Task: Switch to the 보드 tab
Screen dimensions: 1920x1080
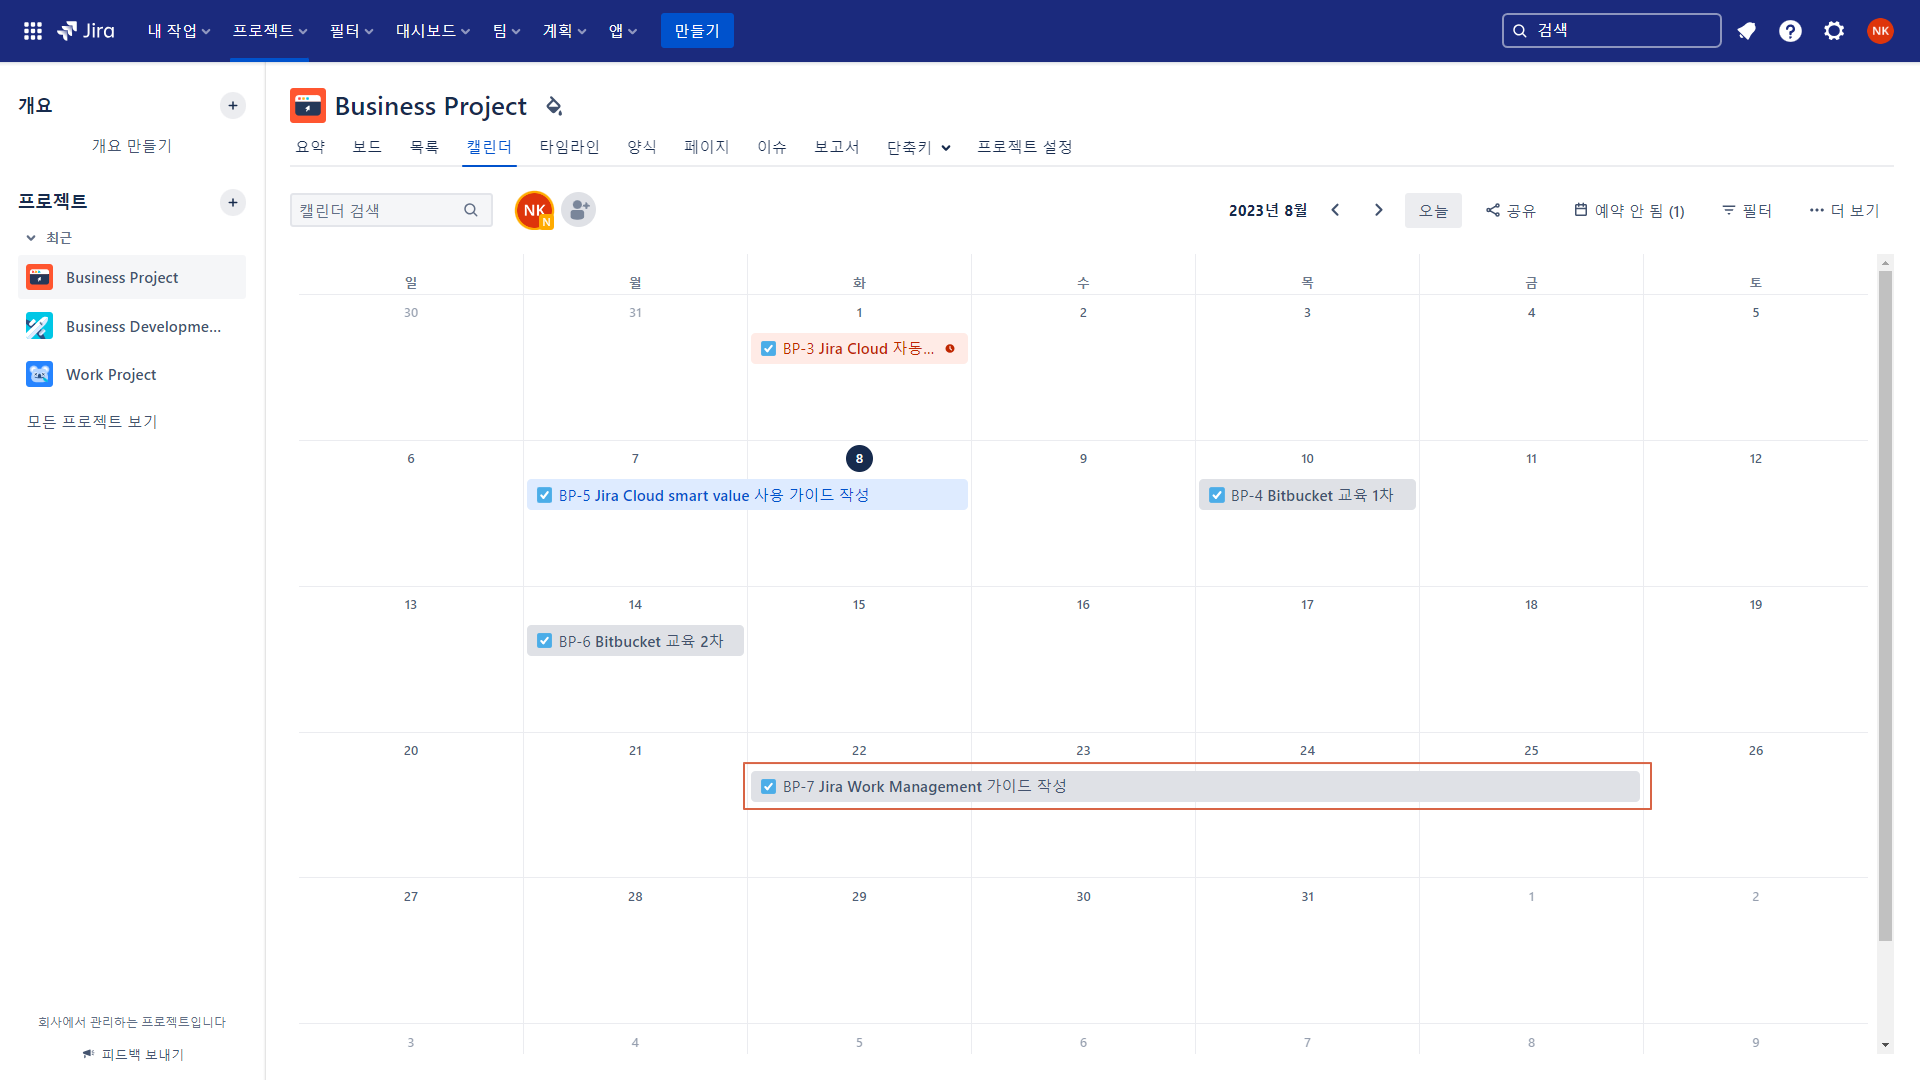Action: 367,147
